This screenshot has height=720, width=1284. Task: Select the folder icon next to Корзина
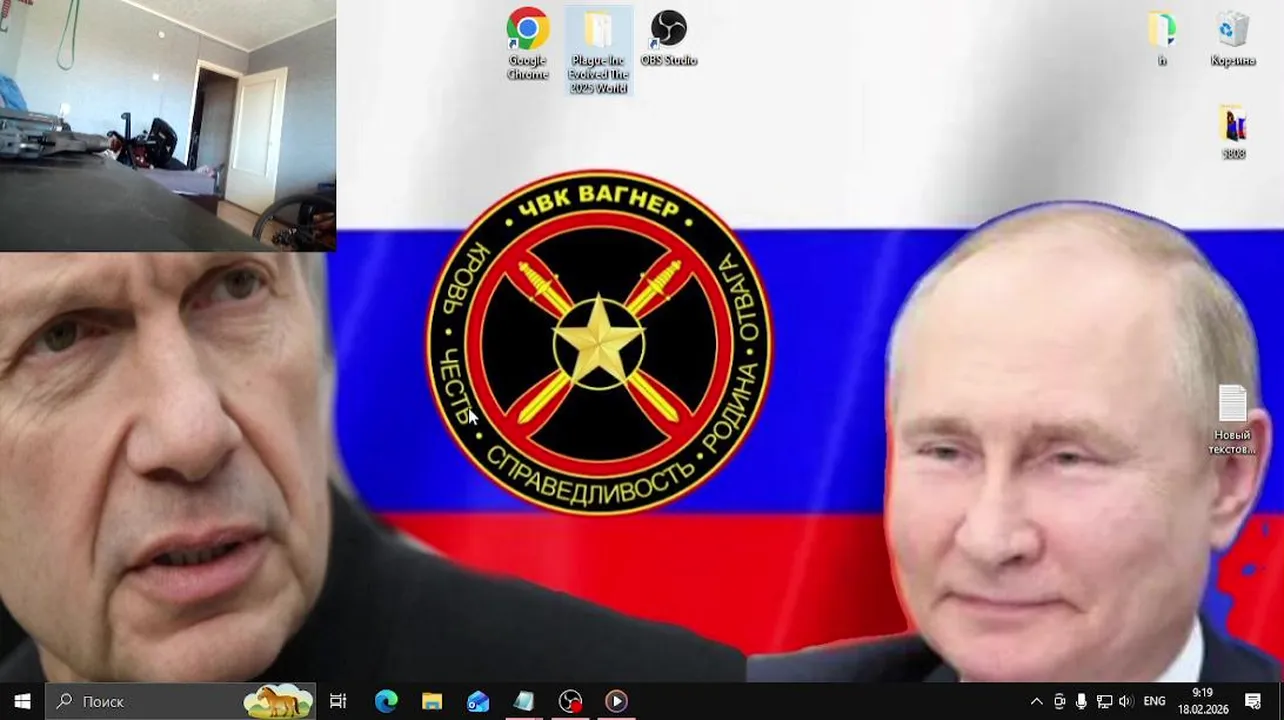(1162, 39)
